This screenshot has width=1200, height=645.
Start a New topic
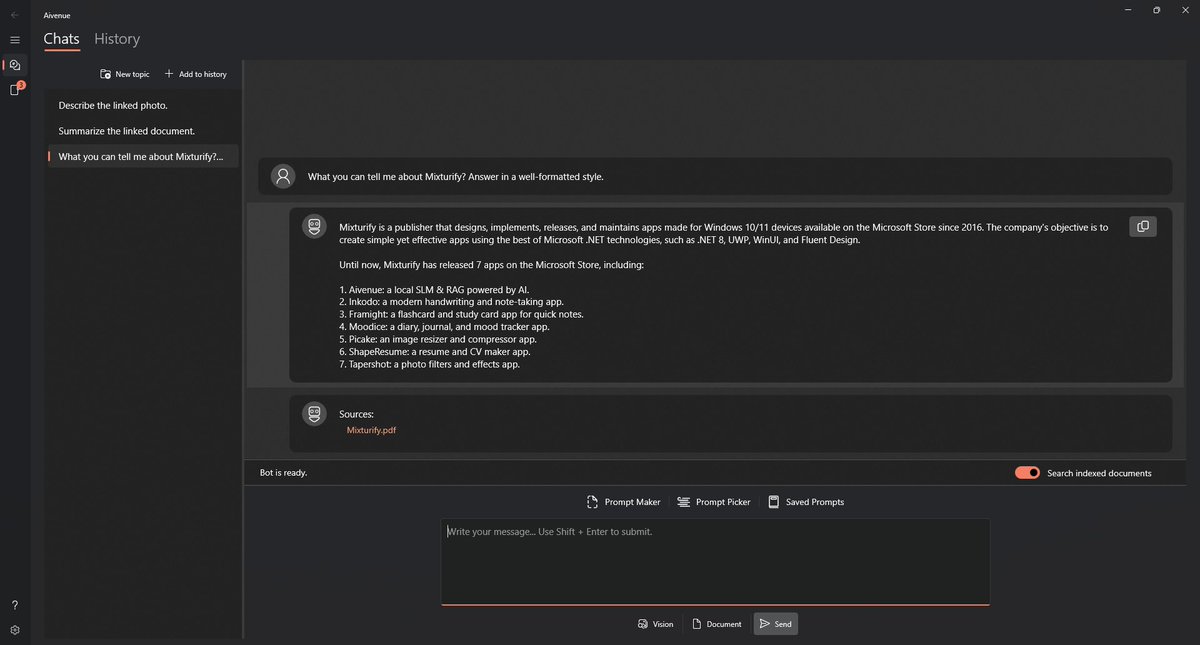point(125,74)
